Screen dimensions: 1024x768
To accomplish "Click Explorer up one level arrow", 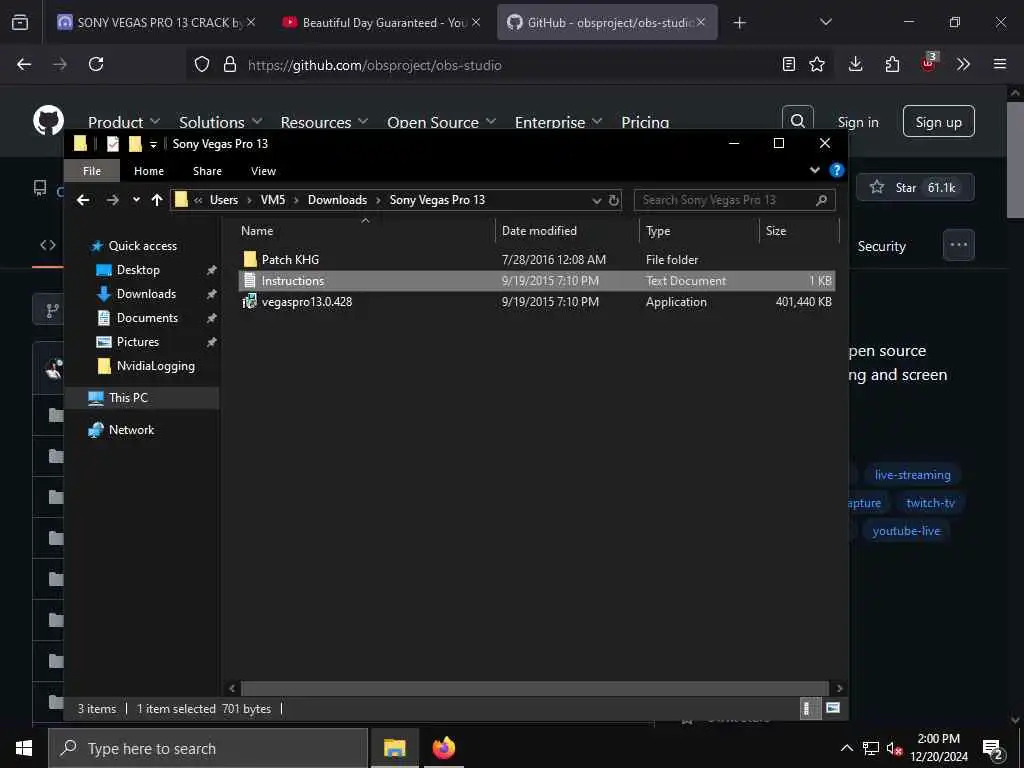I will [x=157, y=200].
